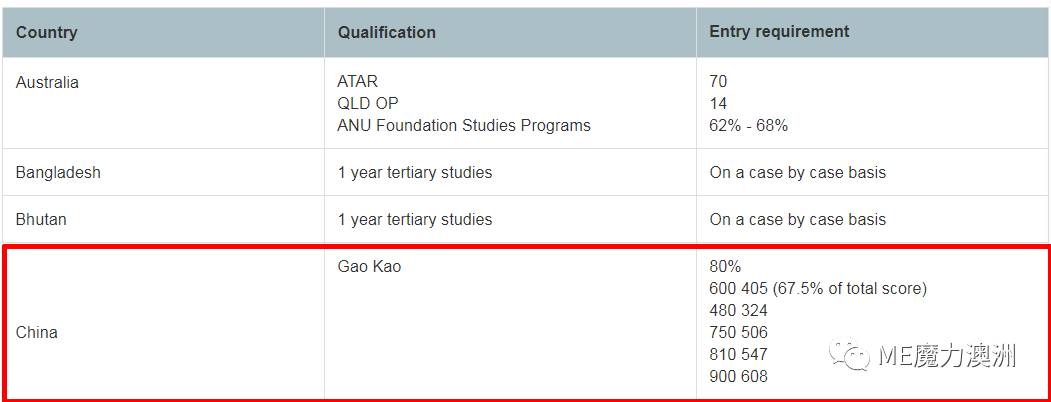1051x402 pixels.
Task: Click ANU Foundation Studies Programs text
Action: [464, 125]
